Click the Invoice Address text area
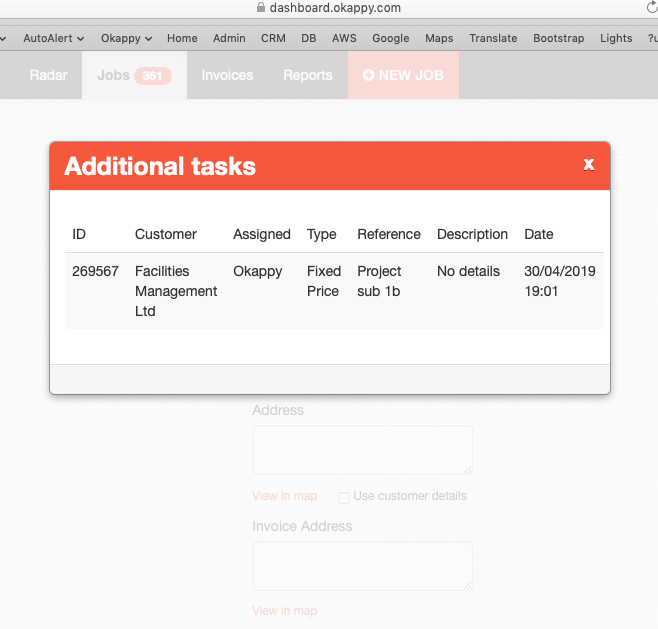Screen dimensions: 658x629 click(363, 566)
